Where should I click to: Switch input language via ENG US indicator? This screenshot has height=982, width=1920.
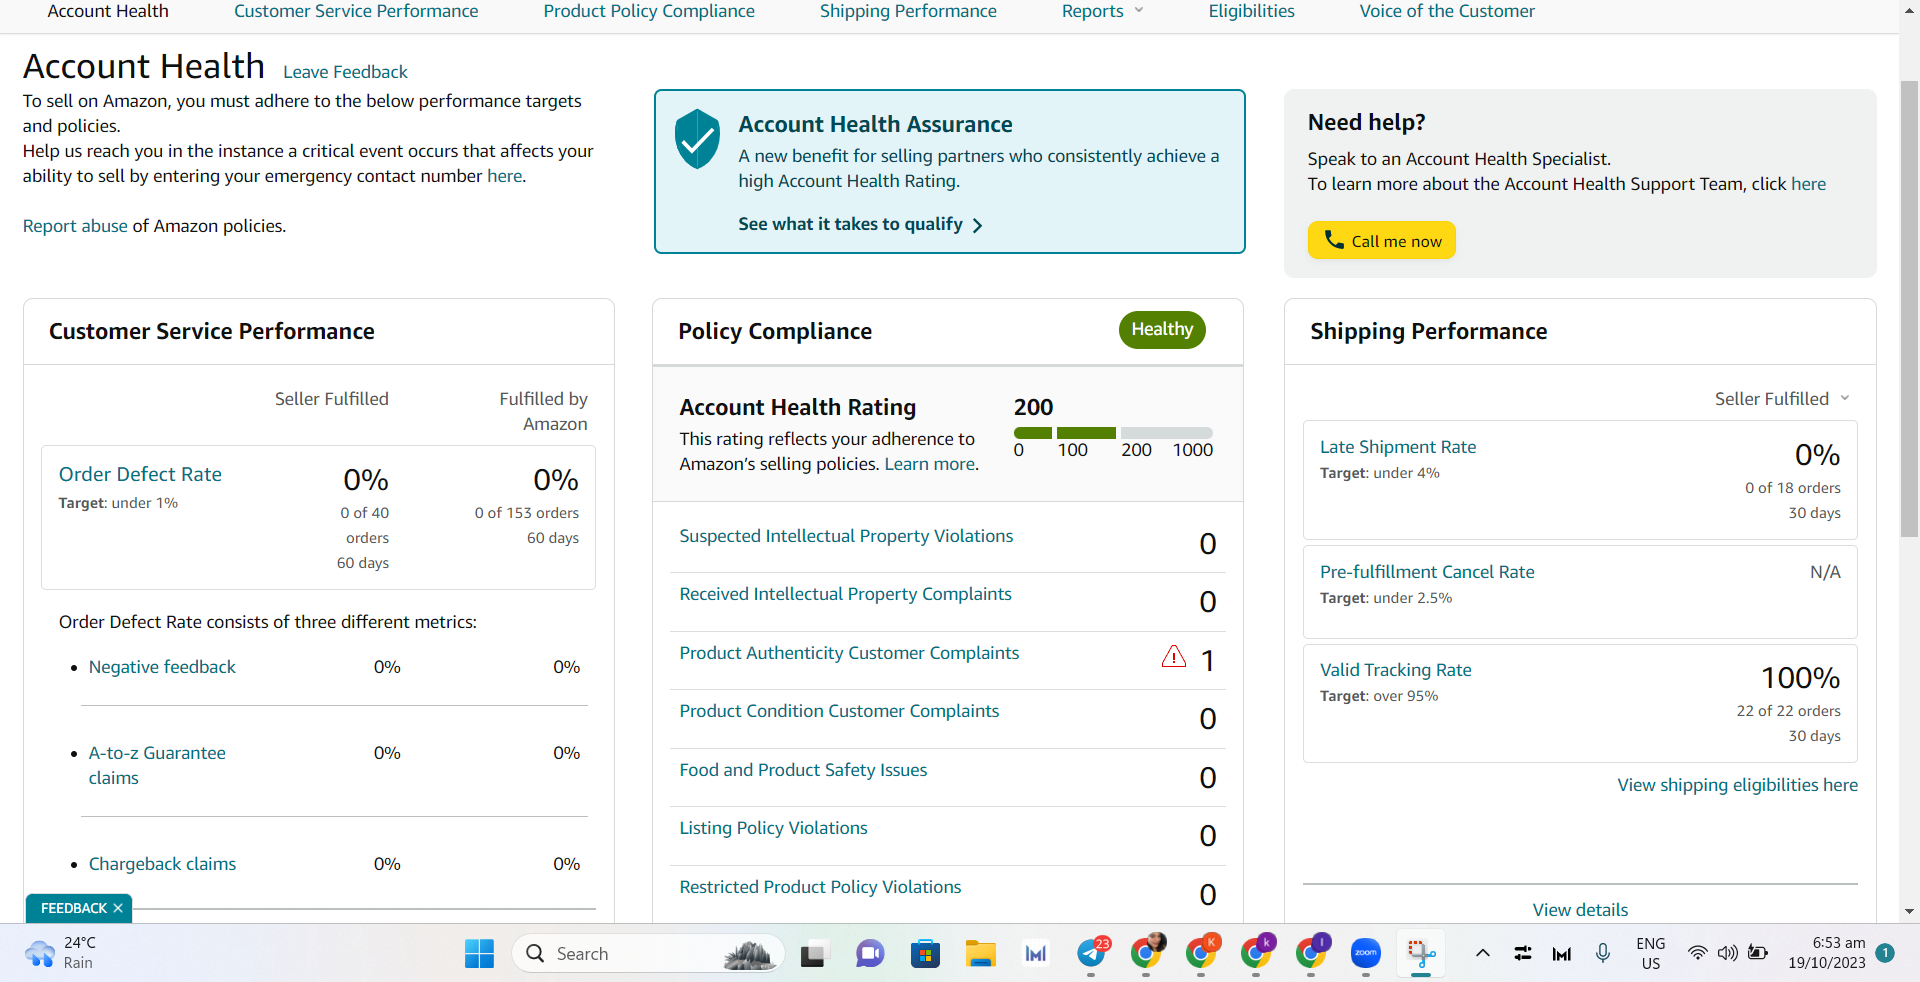point(1651,953)
